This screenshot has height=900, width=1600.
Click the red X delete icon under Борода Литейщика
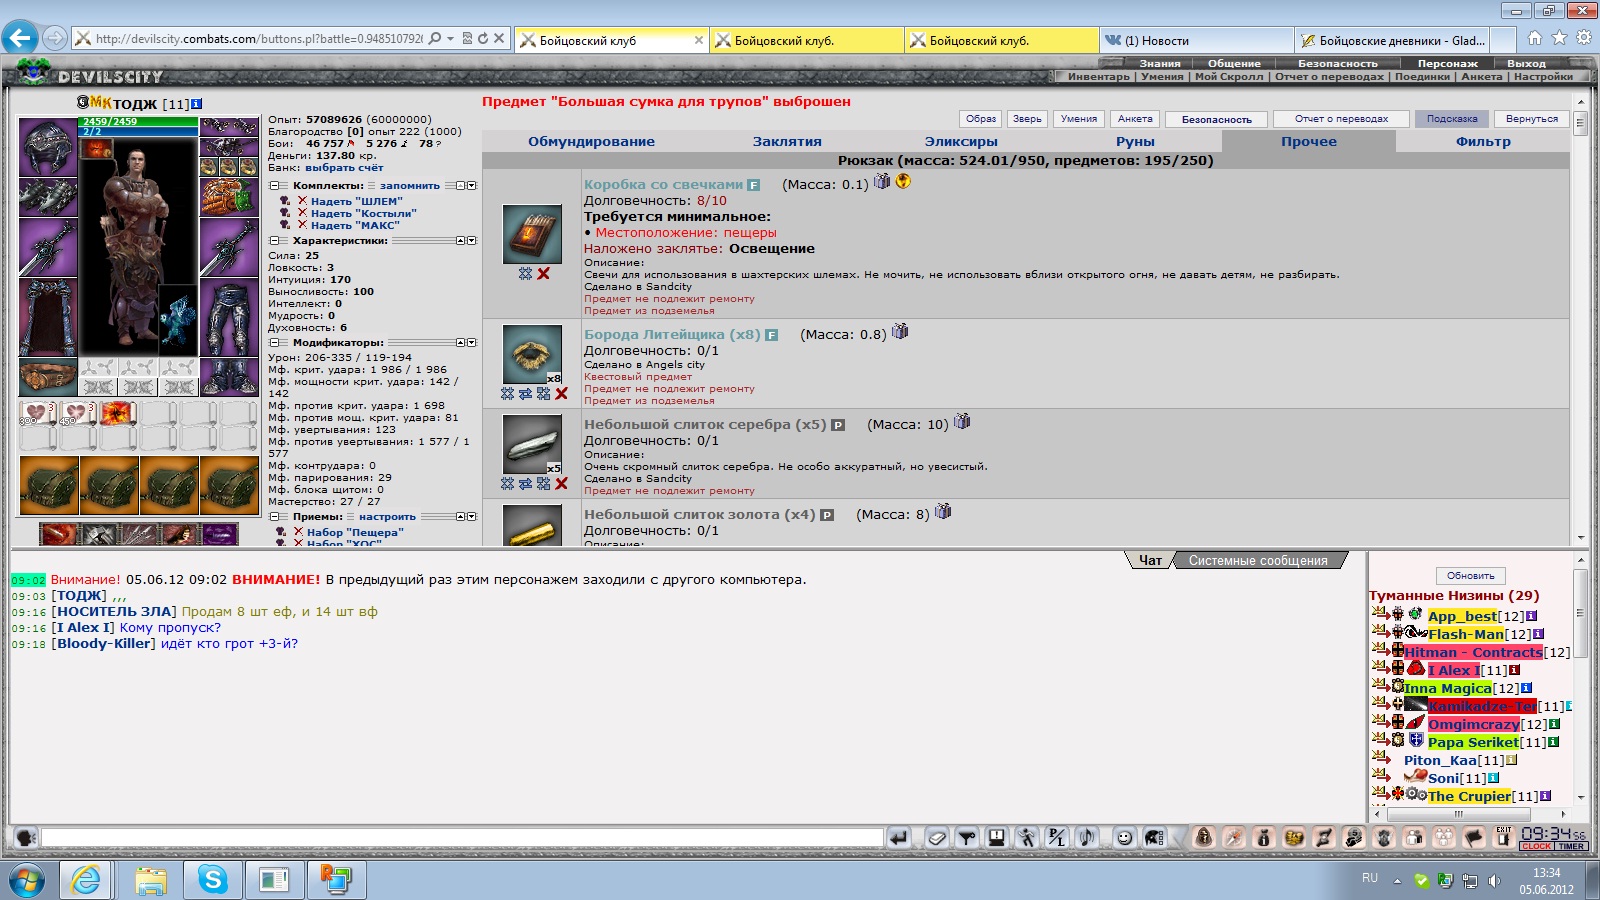coord(561,394)
